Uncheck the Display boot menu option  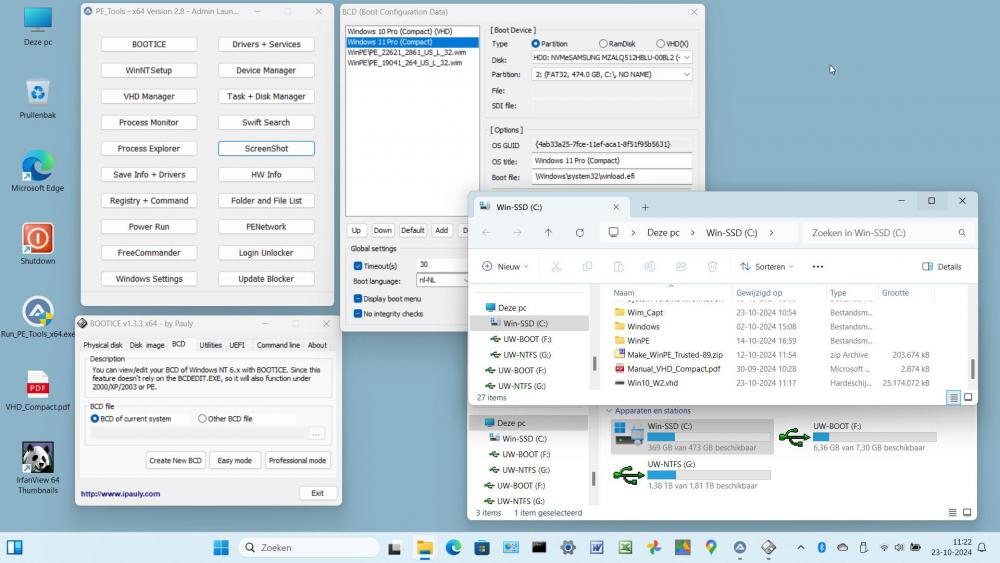[x=358, y=299]
